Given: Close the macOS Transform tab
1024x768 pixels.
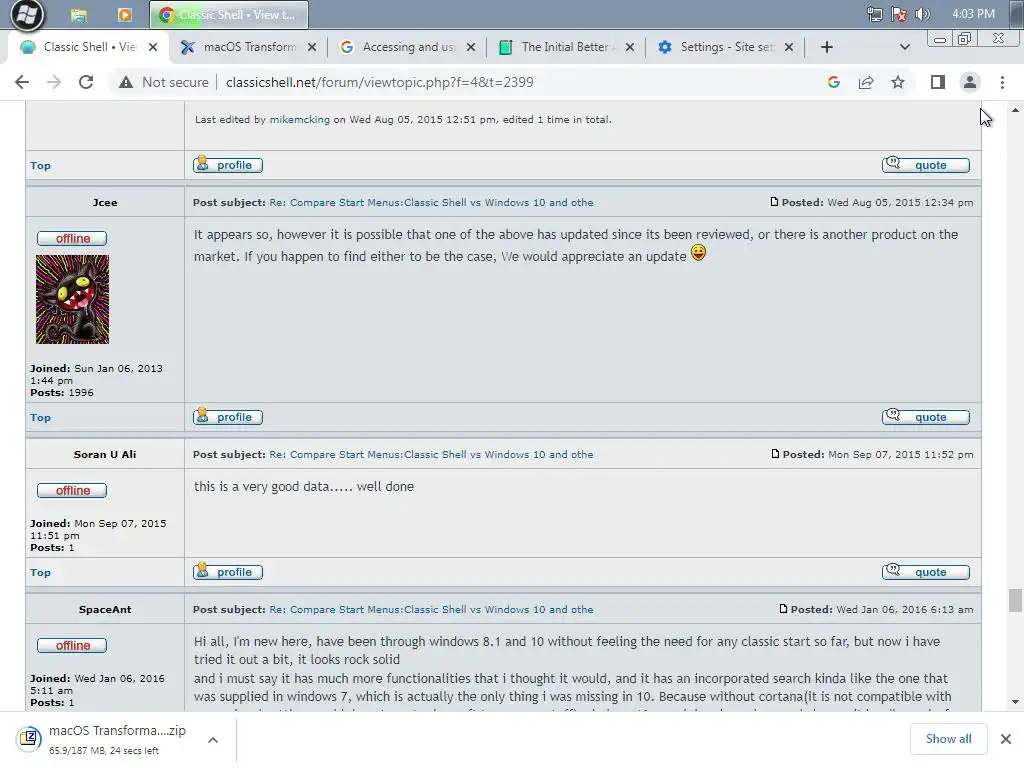Looking at the screenshot, I should pyautogui.click(x=312, y=47).
